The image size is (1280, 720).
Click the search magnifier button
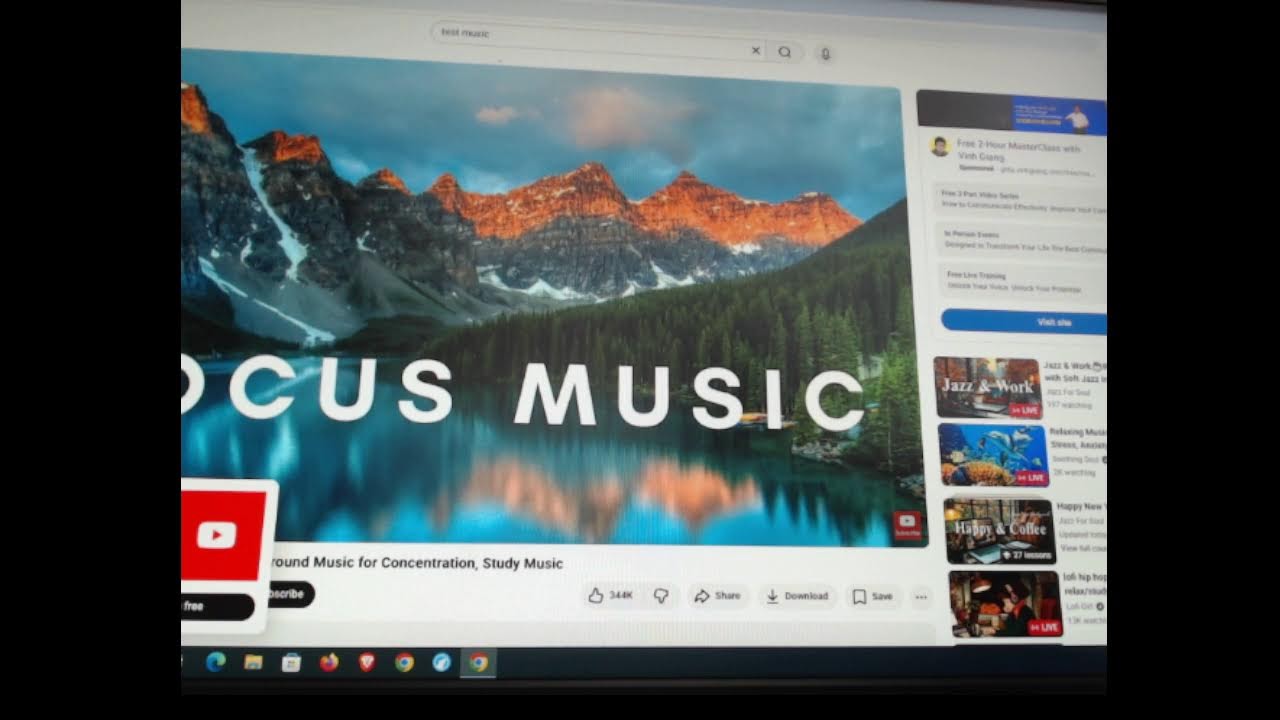point(785,52)
